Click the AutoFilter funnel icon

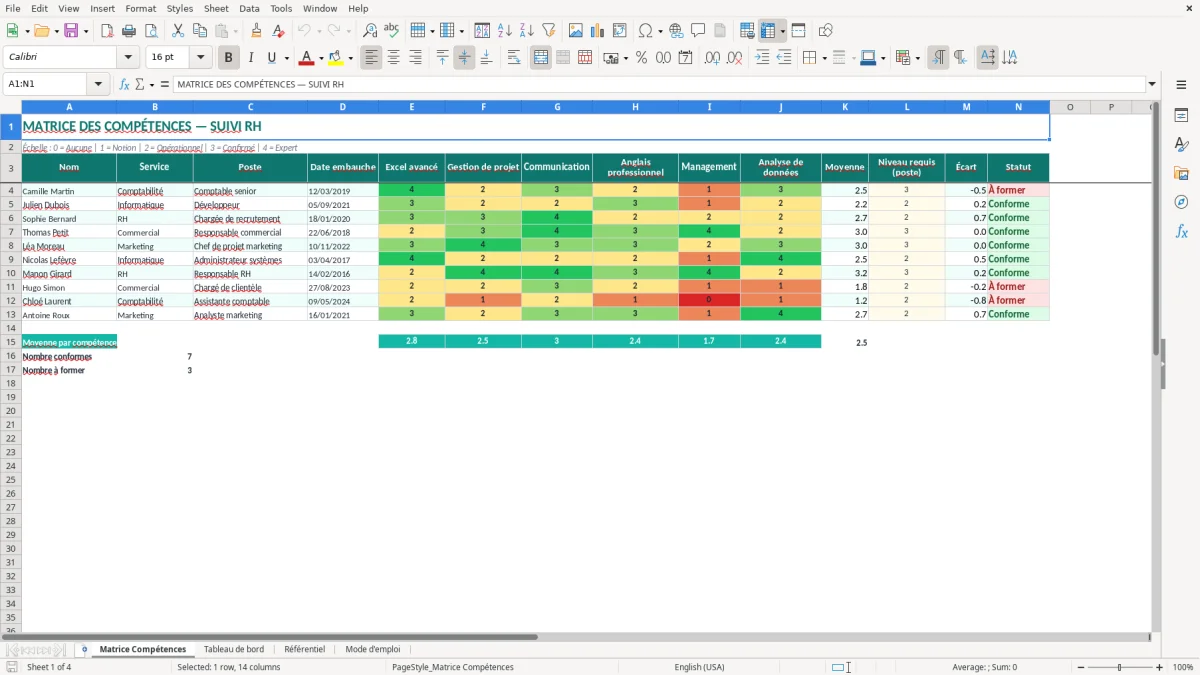click(549, 30)
